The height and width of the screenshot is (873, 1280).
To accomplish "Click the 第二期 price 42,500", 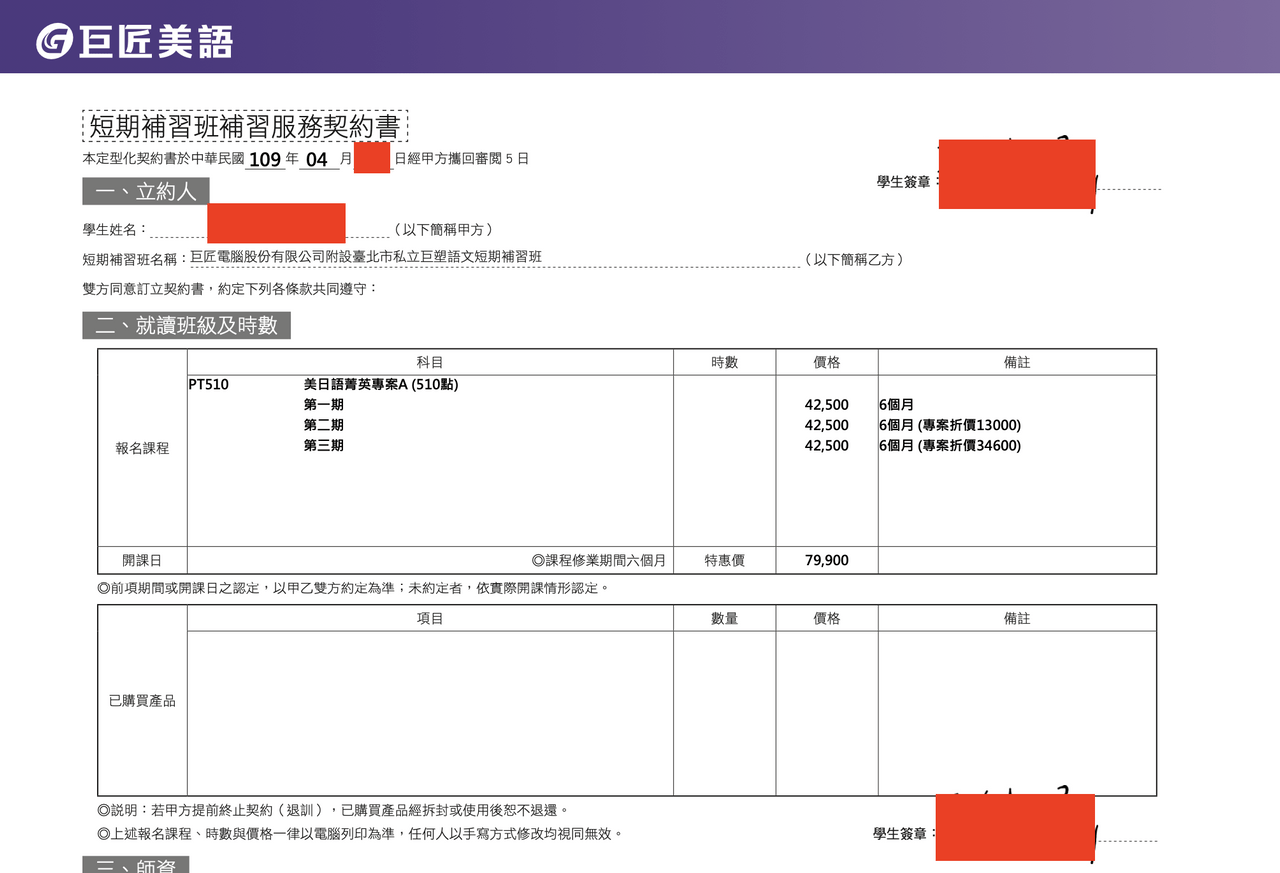I will (x=827, y=425).
